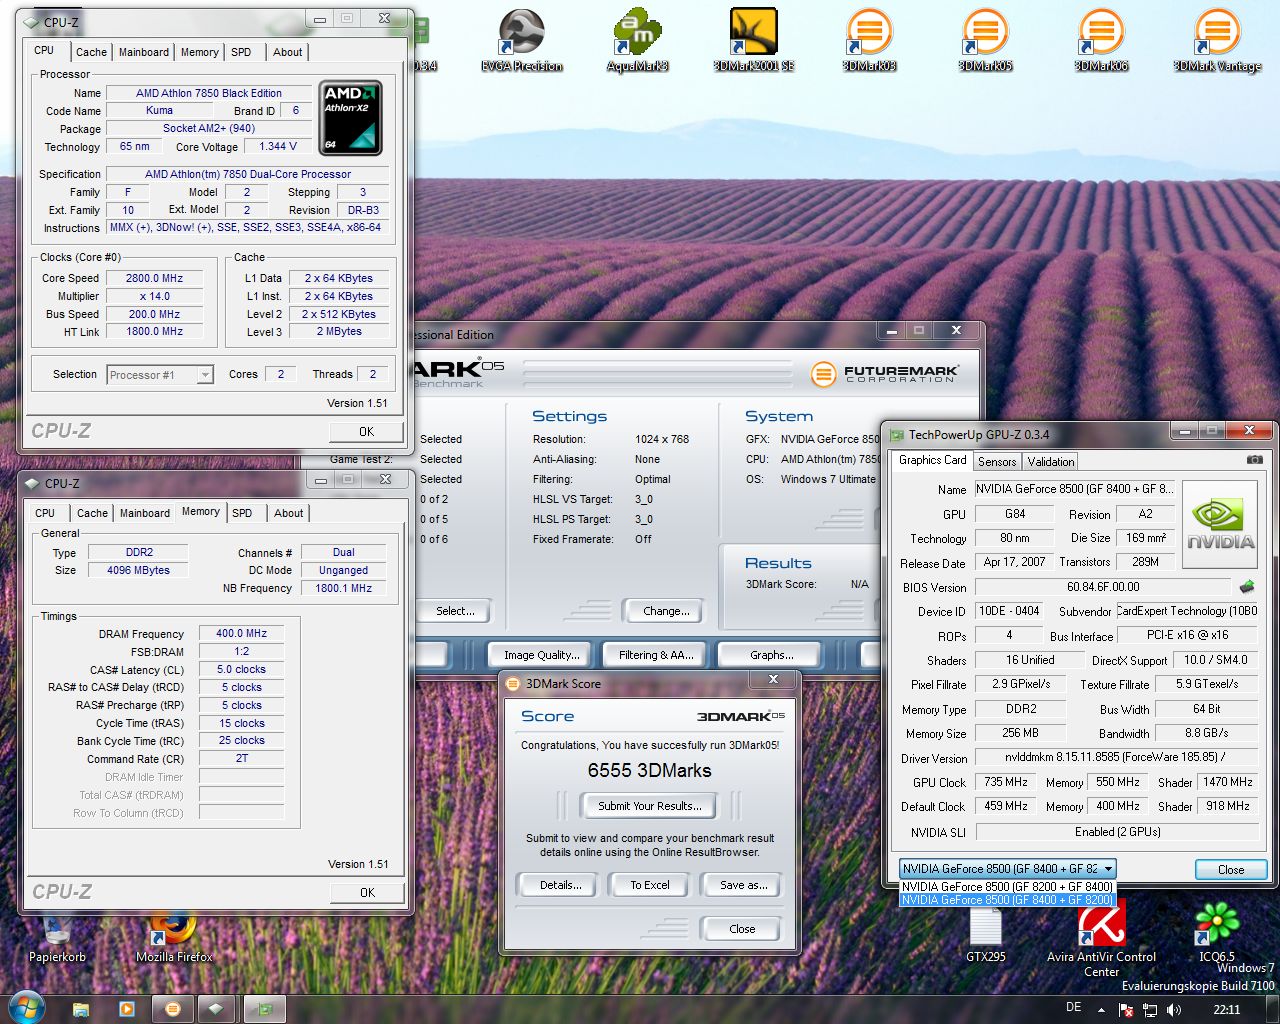Image resolution: width=1280 pixels, height=1024 pixels.
Task: Open the Mozilla Firefox desktop shortcut
Action: pyautogui.click(x=174, y=940)
